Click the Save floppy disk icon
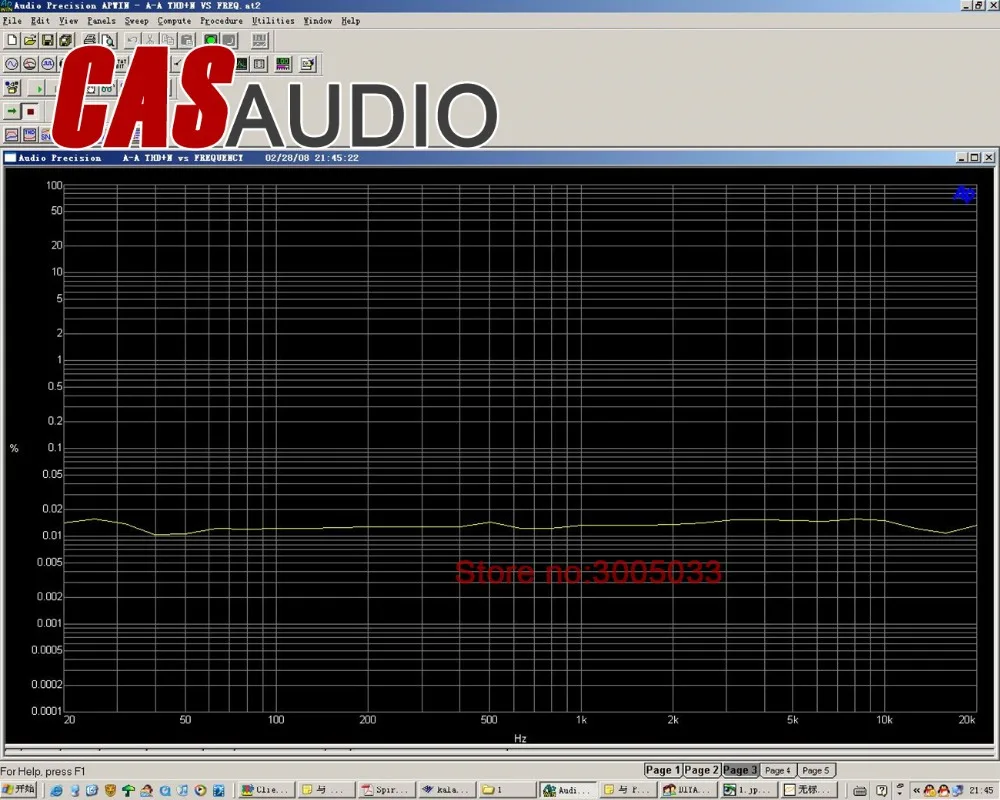This screenshot has width=1000, height=800. click(x=47, y=40)
